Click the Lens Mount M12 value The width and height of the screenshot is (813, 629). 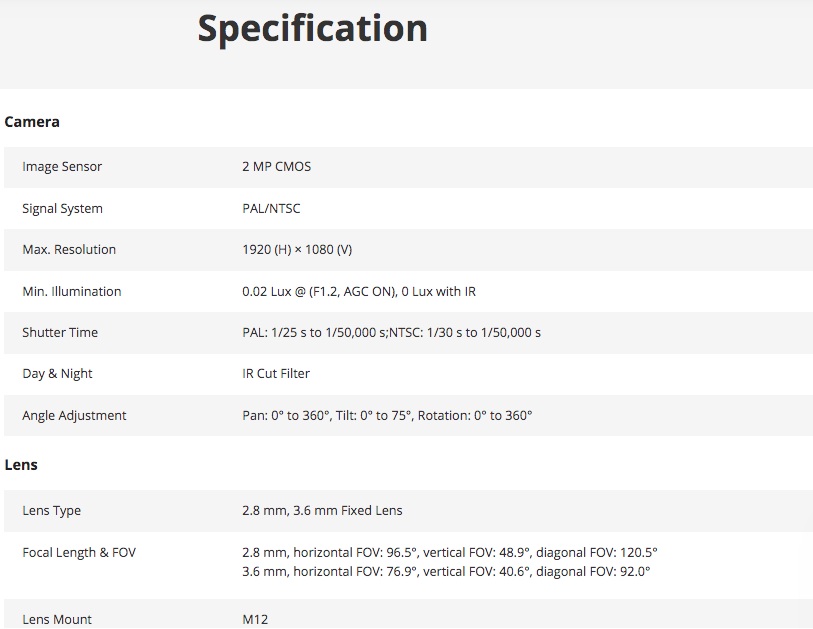click(255, 619)
